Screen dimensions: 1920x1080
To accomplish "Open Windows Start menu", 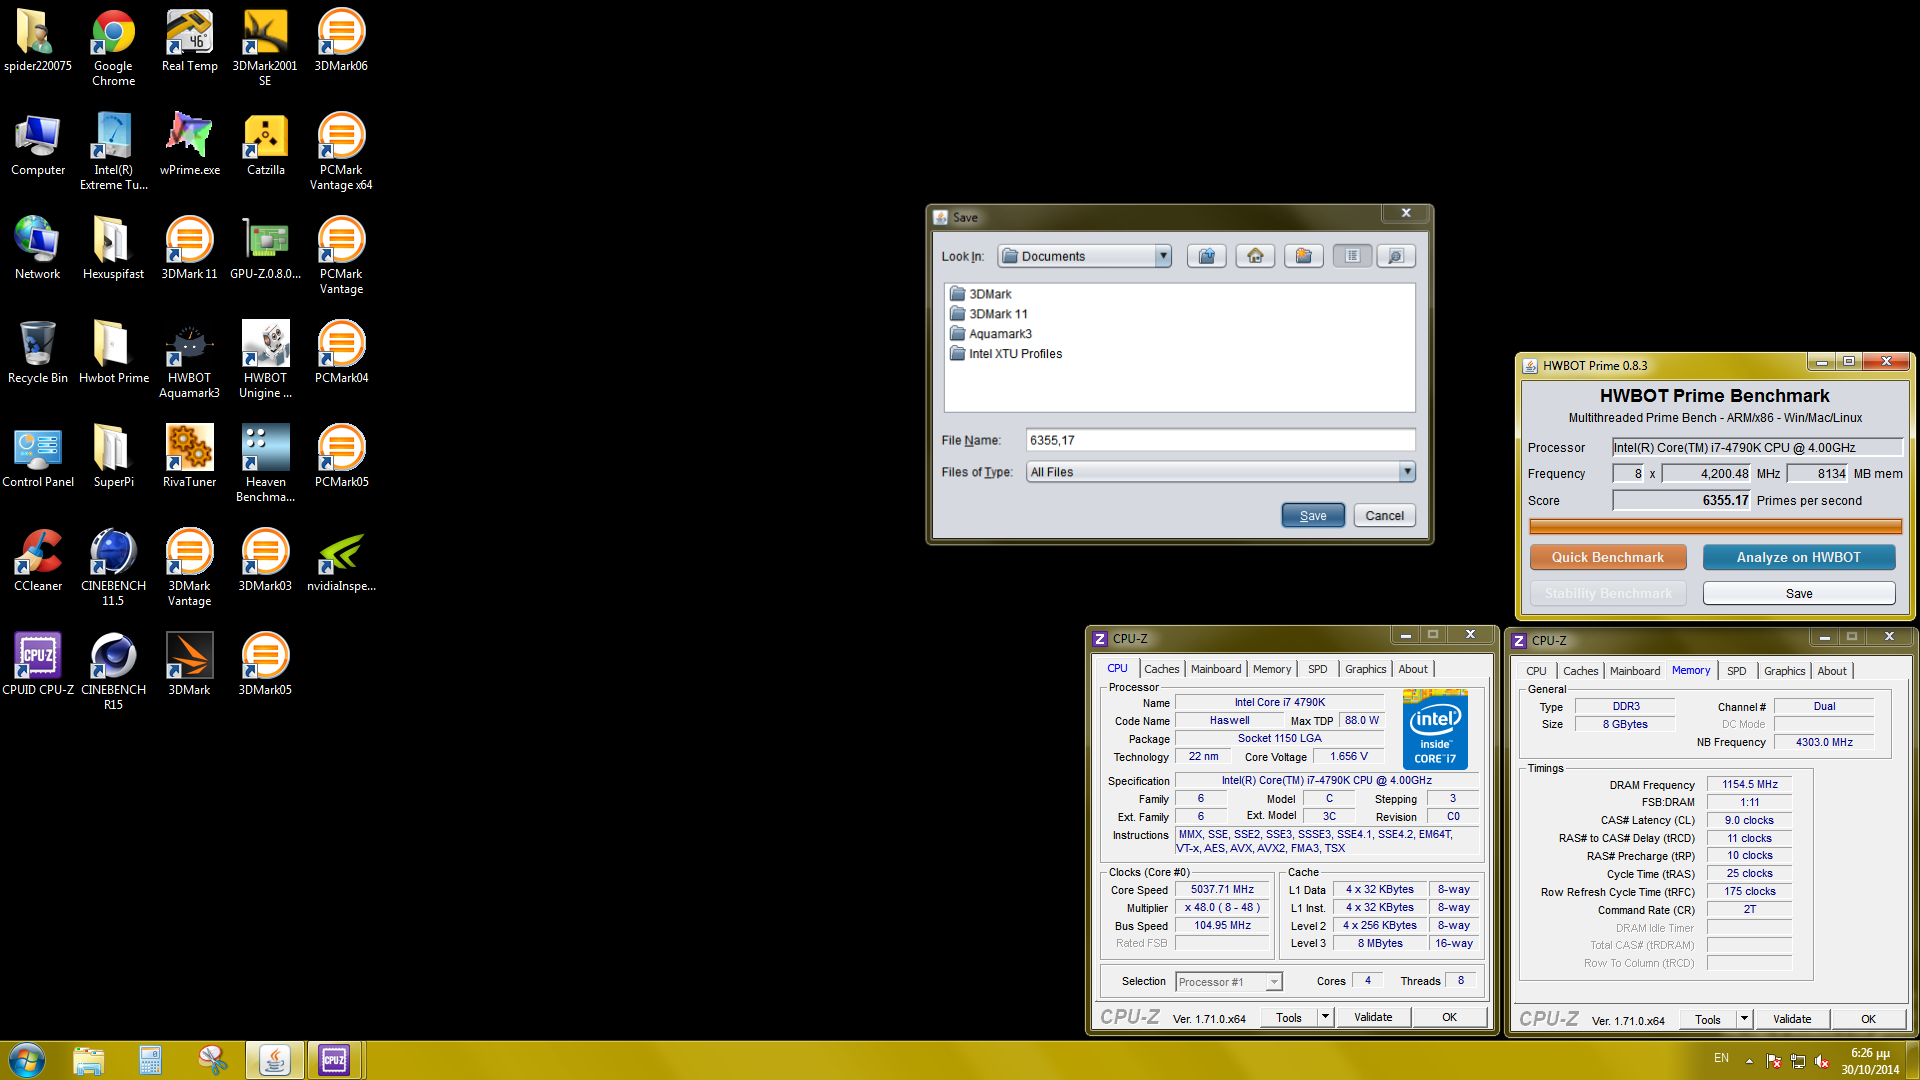I will [27, 1060].
